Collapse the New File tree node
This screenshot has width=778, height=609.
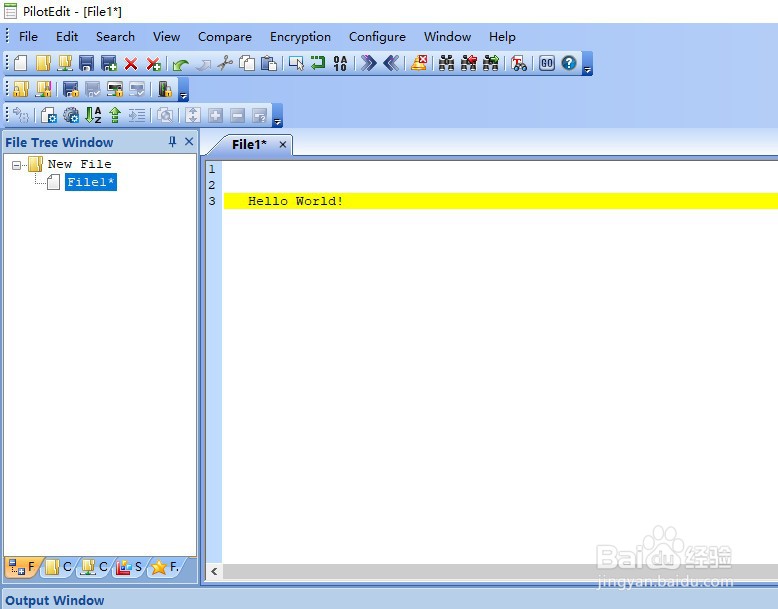[x=16, y=165]
